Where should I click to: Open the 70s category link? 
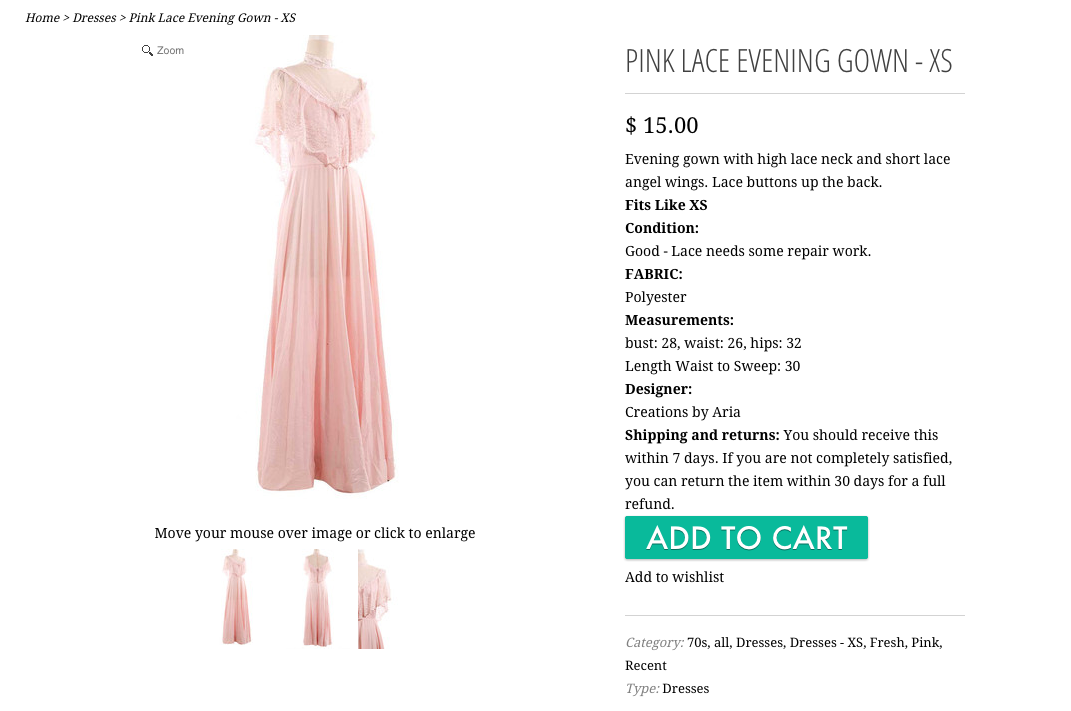click(697, 642)
